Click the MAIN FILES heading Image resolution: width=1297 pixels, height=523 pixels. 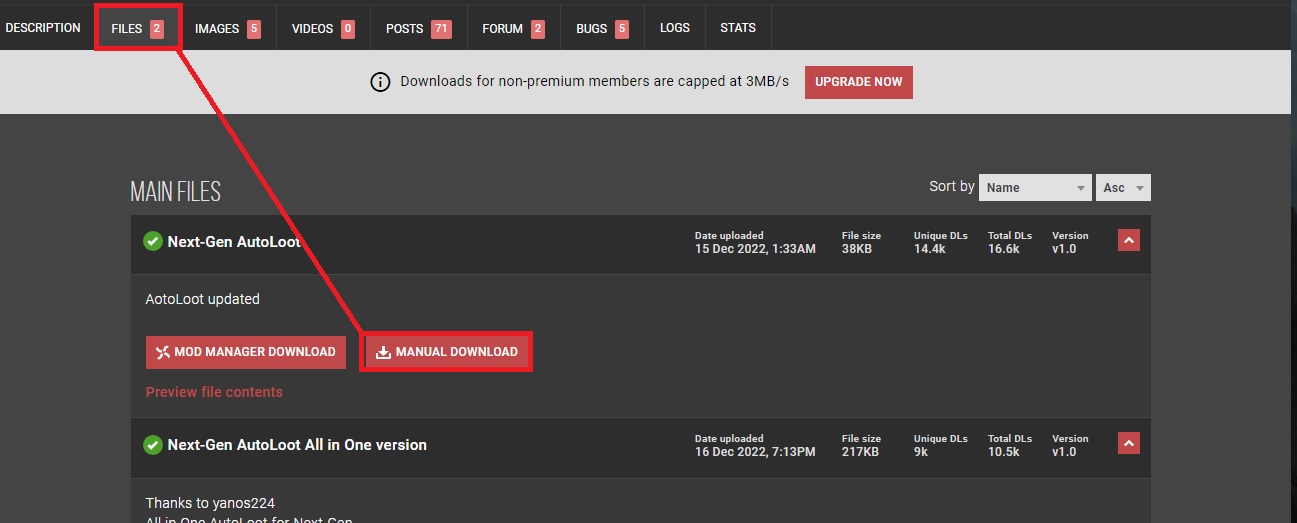[x=175, y=192]
